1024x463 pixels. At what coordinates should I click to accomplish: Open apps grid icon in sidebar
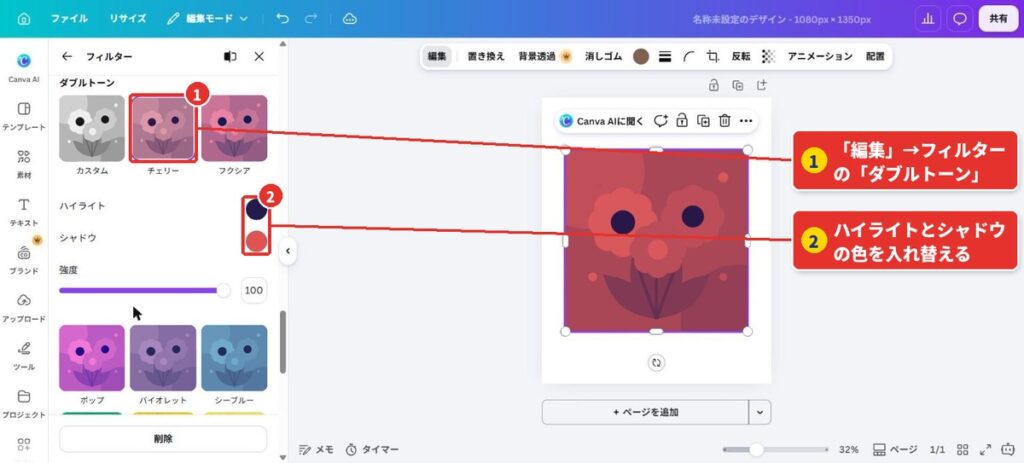(x=24, y=445)
